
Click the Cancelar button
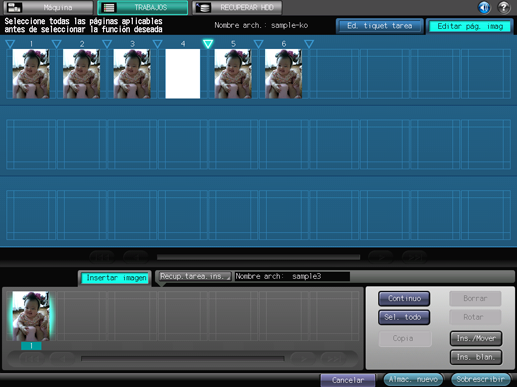click(348, 380)
